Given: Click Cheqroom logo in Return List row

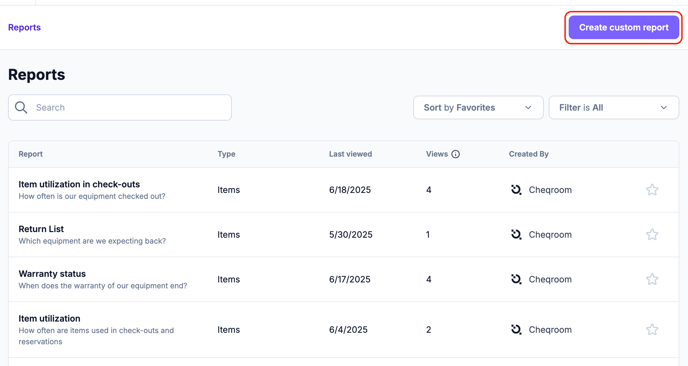Looking at the screenshot, I should (x=516, y=234).
